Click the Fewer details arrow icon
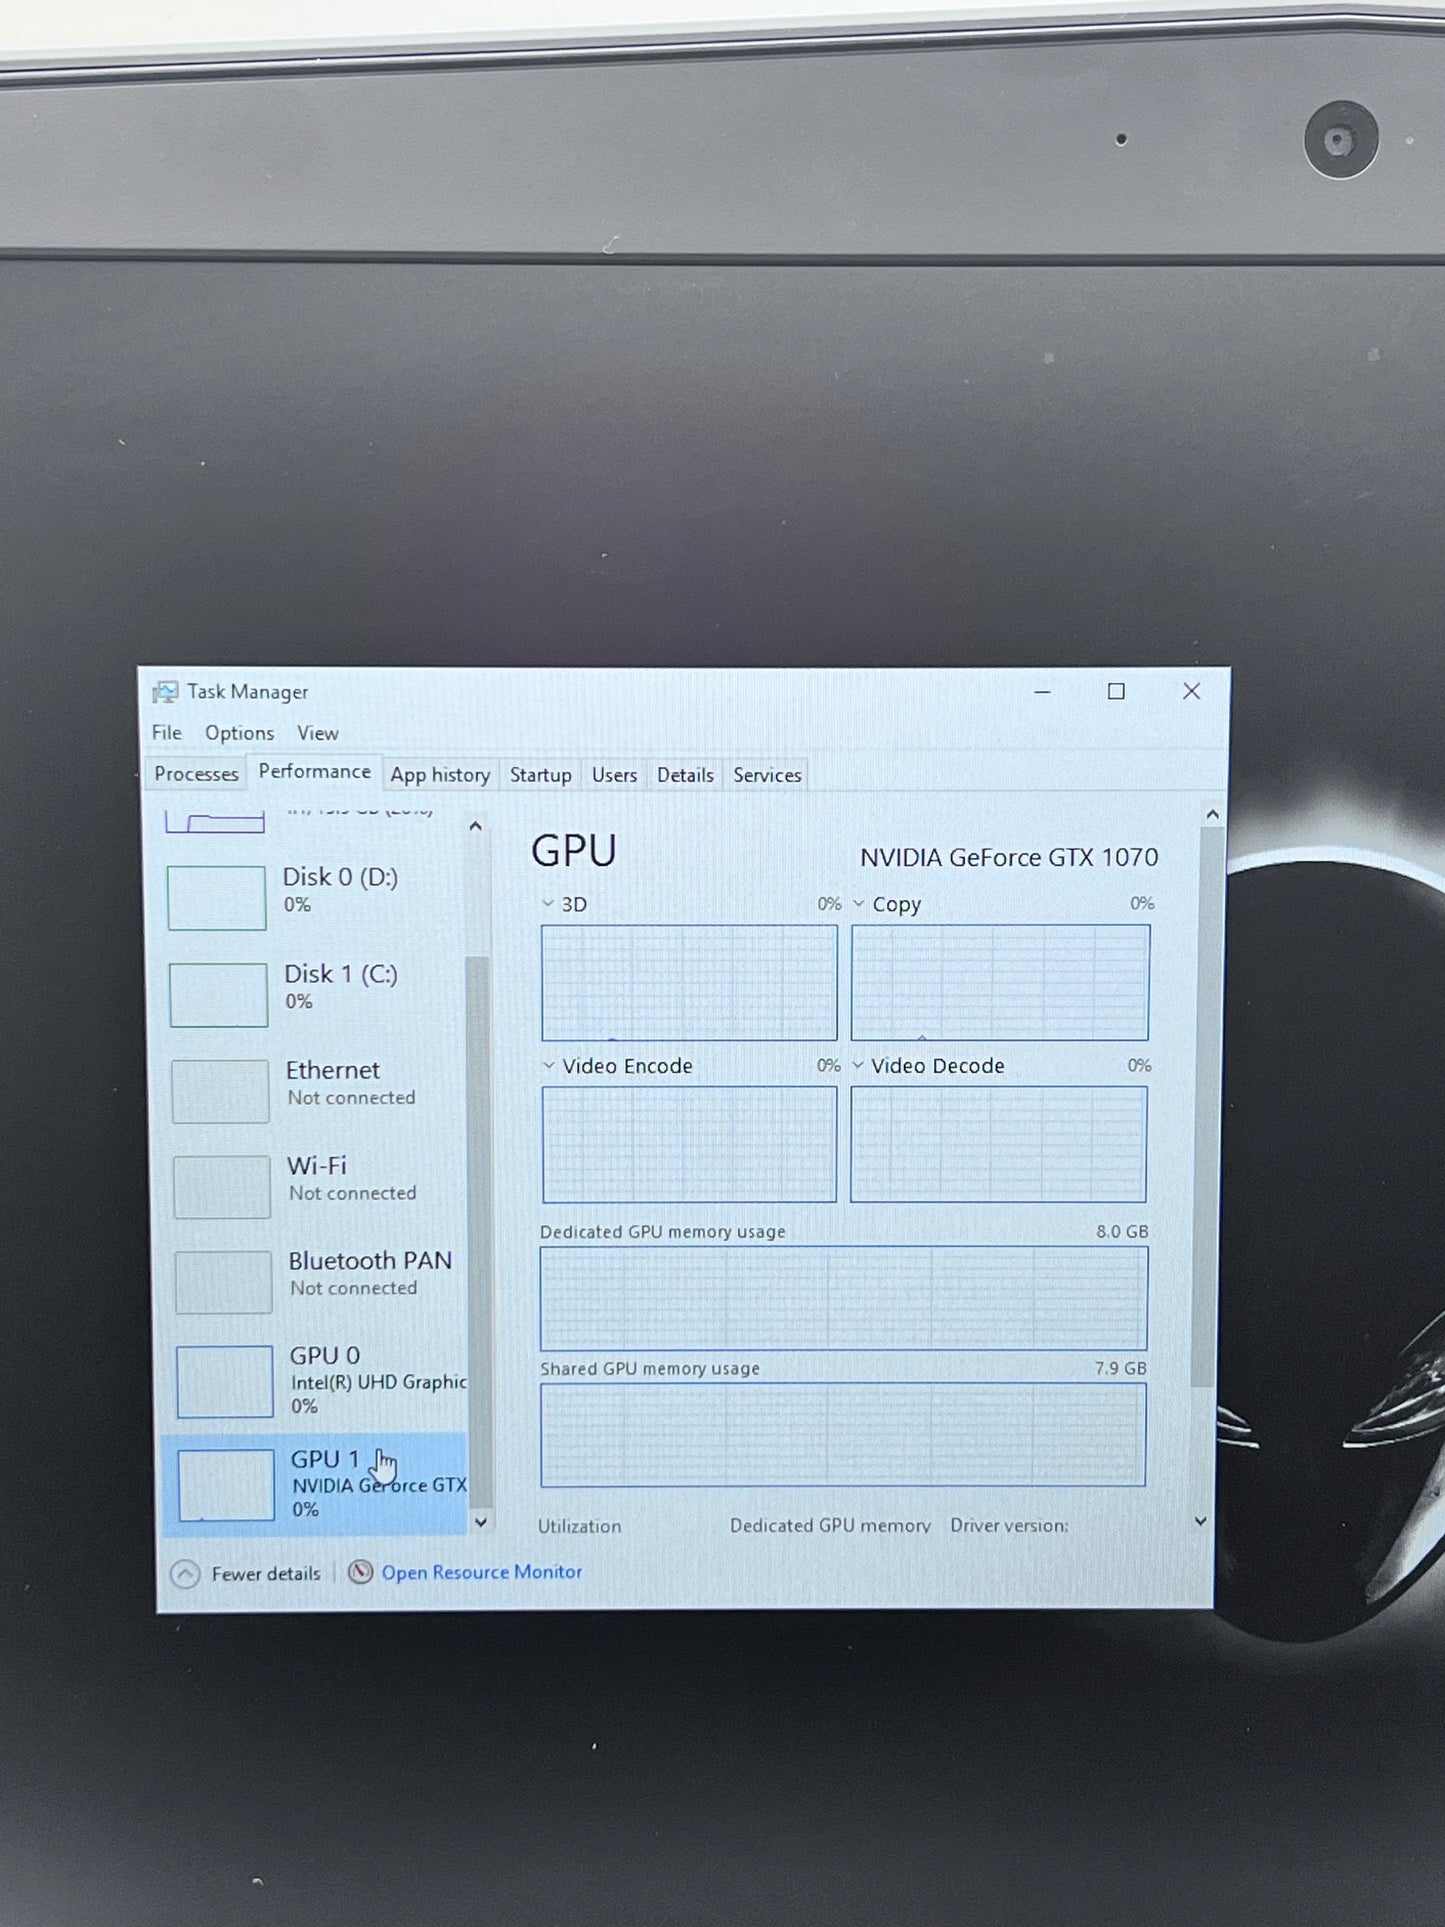This screenshot has height=1927, width=1445. (x=185, y=1575)
